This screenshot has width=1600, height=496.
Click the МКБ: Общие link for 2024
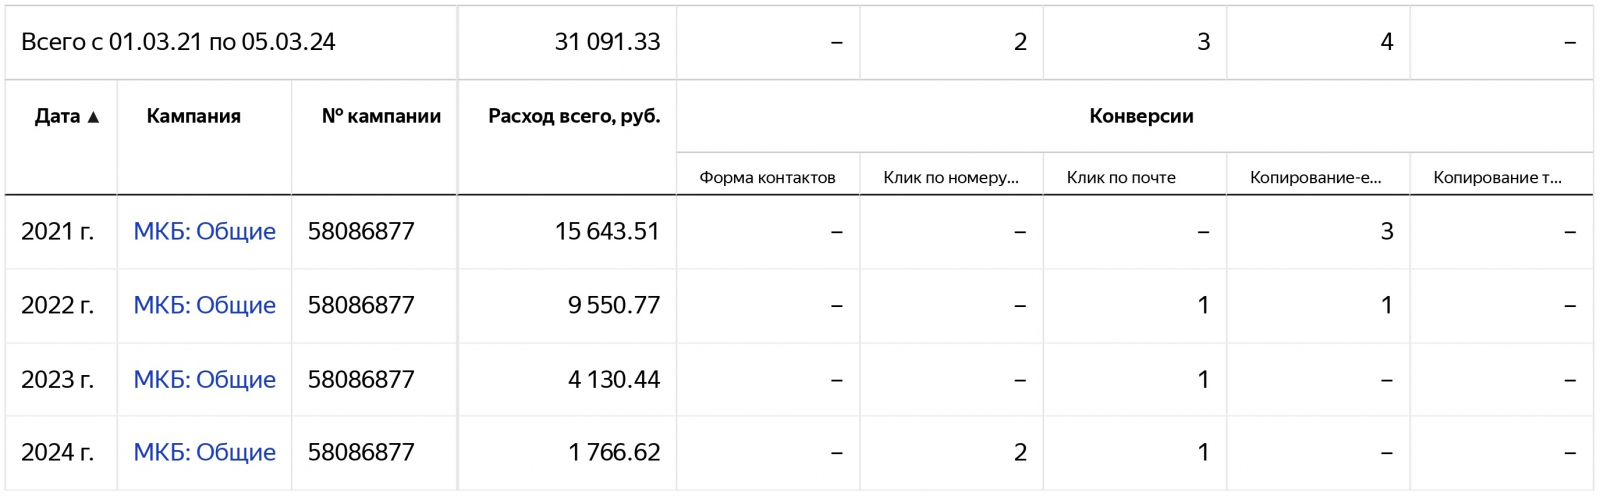coord(204,452)
